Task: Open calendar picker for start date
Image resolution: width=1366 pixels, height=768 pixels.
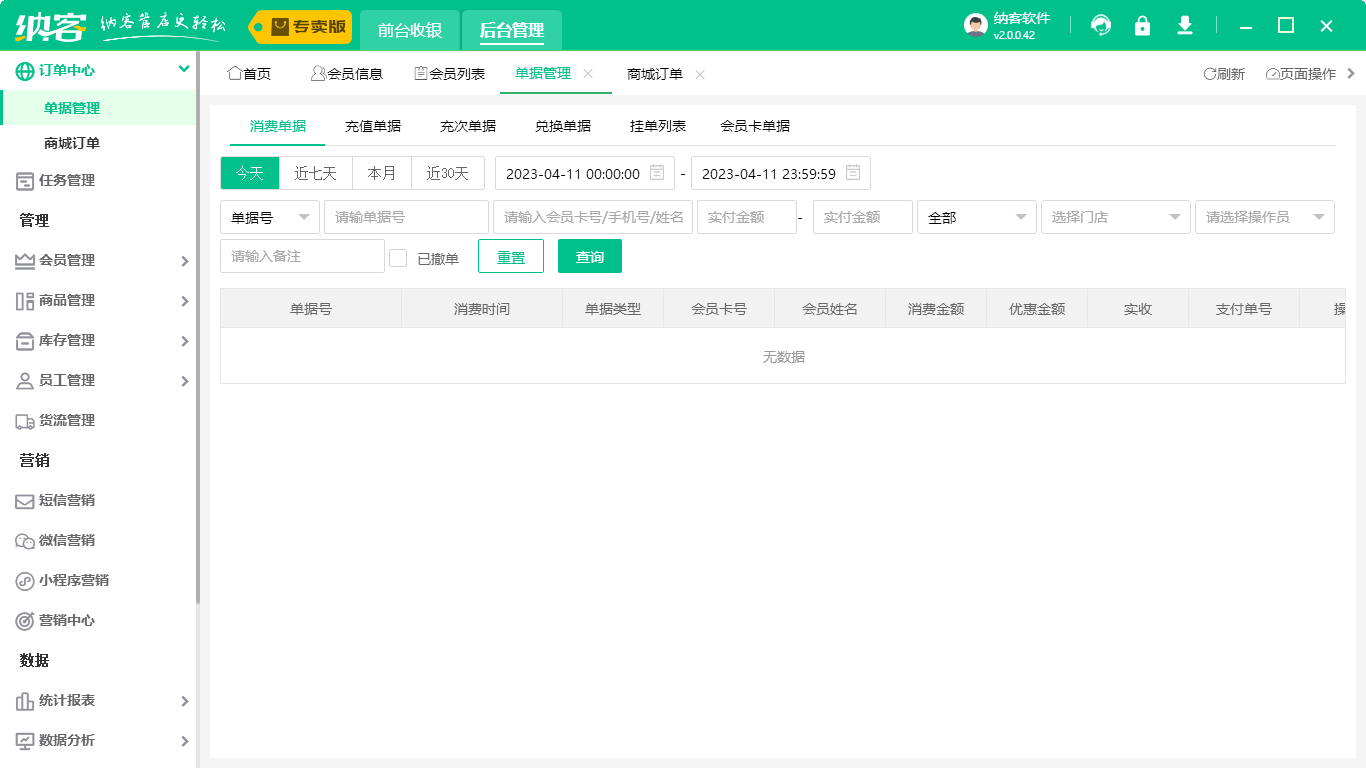Action: coord(657,173)
